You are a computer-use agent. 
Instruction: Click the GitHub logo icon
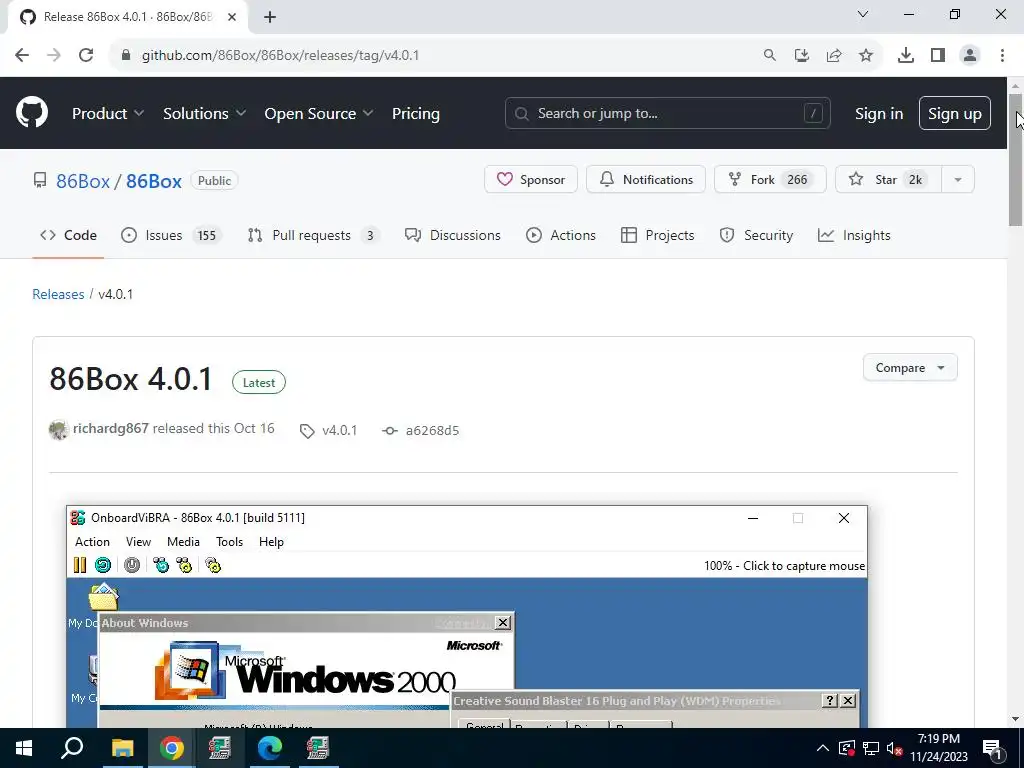click(x=32, y=112)
